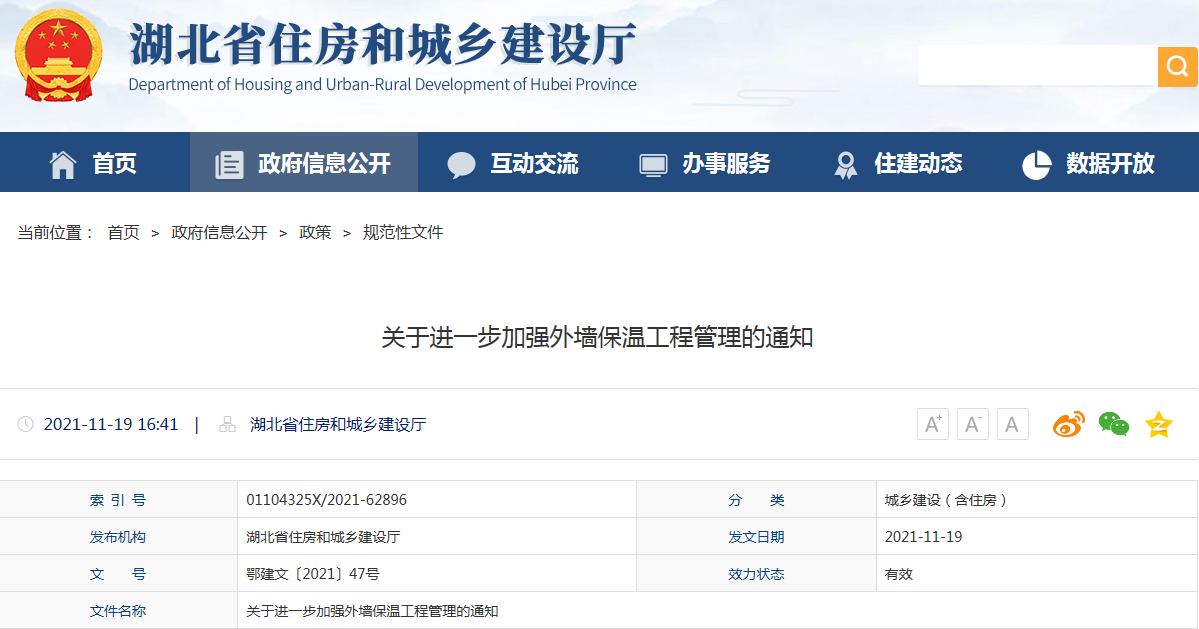Click the clock icon on 数据开放
The image size is (1199, 629).
[1036, 162]
